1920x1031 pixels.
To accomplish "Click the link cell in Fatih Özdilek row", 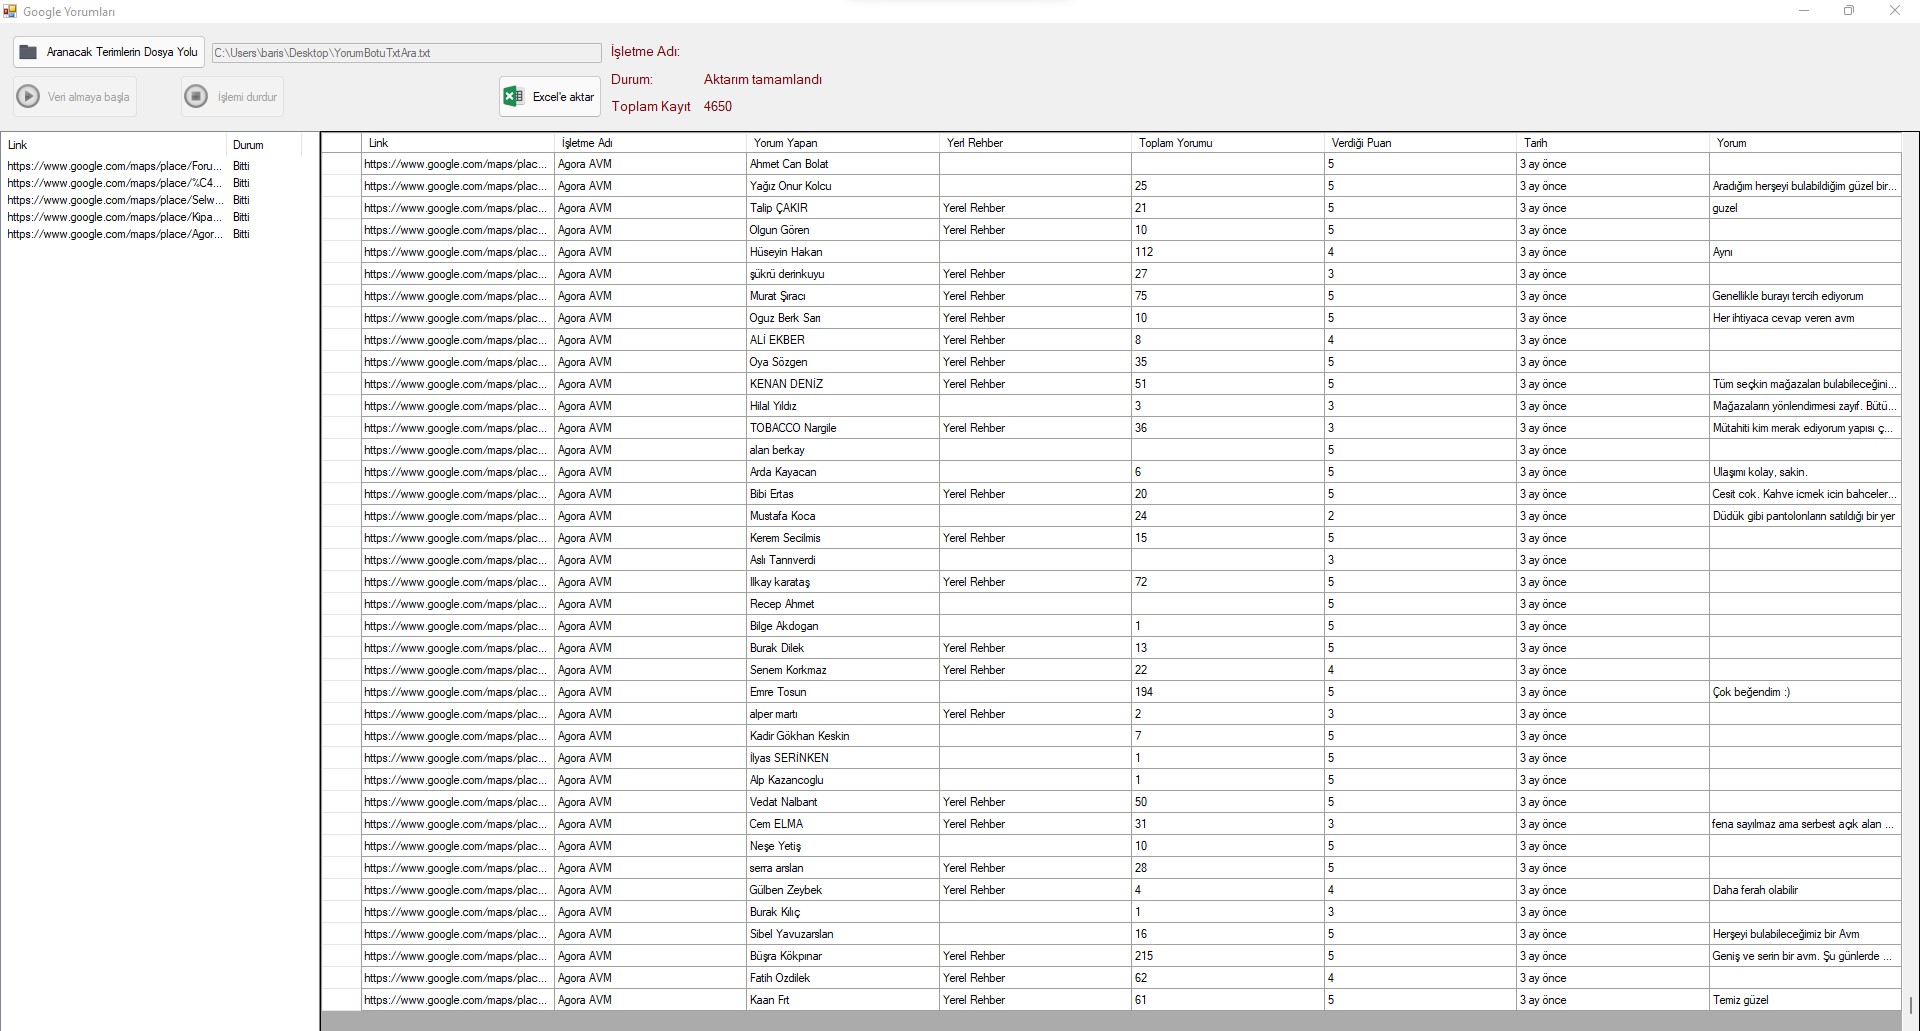I will [458, 978].
